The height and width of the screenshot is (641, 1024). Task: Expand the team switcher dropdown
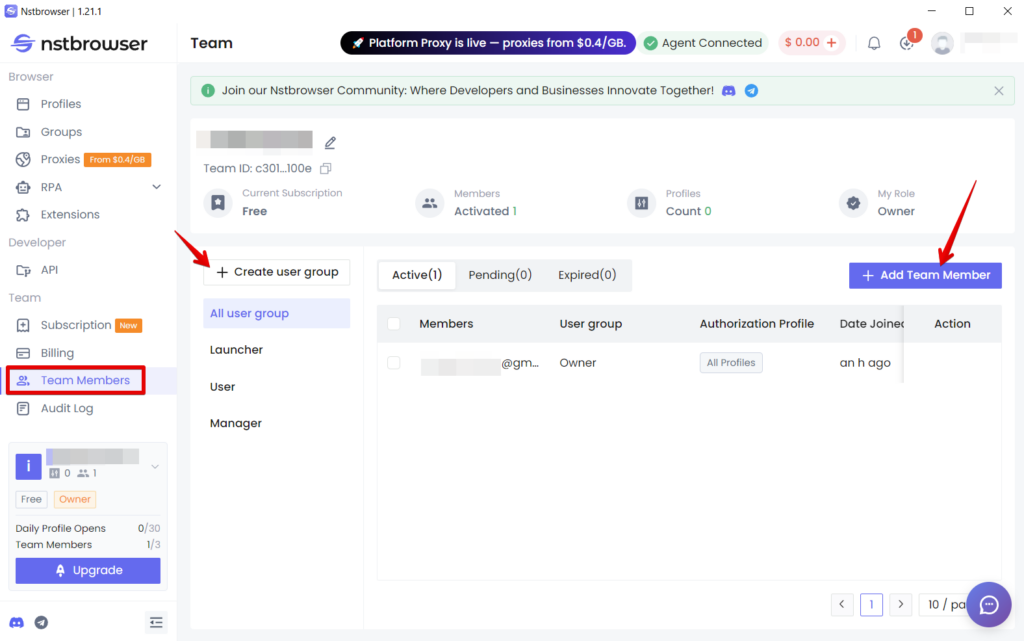(x=155, y=467)
